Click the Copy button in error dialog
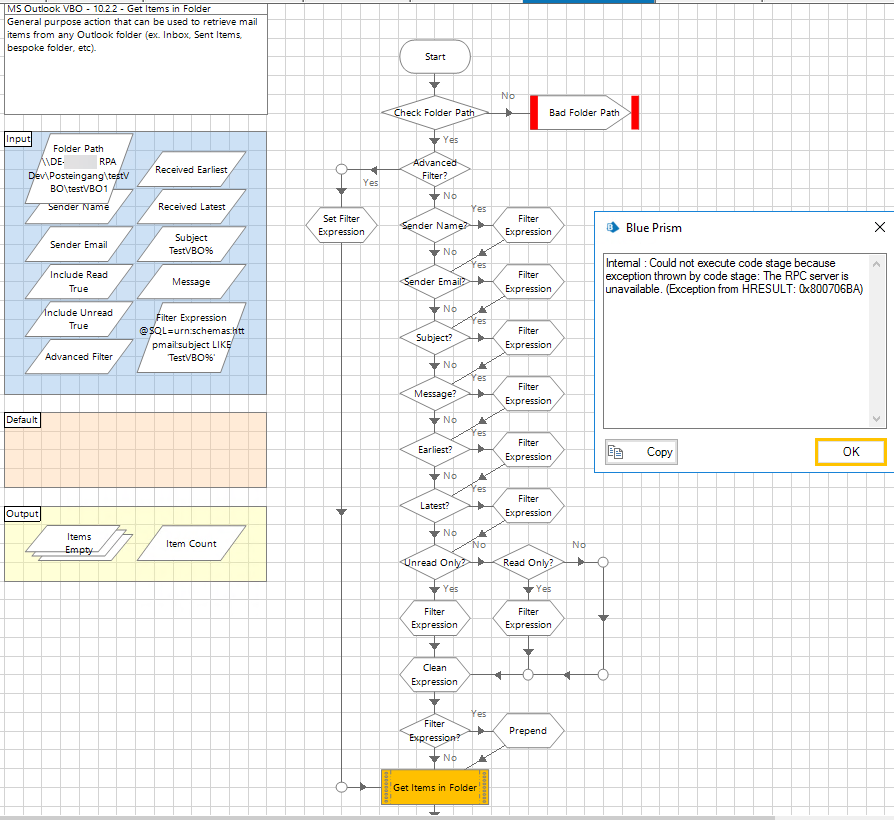 641,452
